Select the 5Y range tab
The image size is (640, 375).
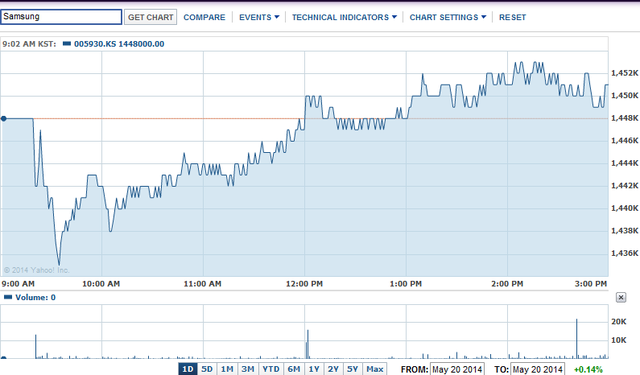(353, 369)
